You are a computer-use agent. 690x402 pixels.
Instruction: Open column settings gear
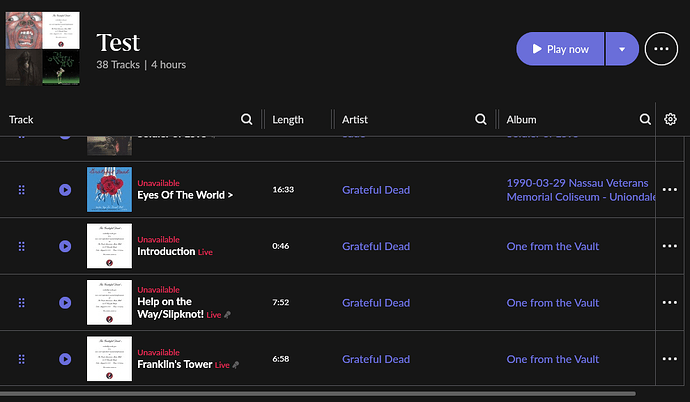(x=670, y=120)
